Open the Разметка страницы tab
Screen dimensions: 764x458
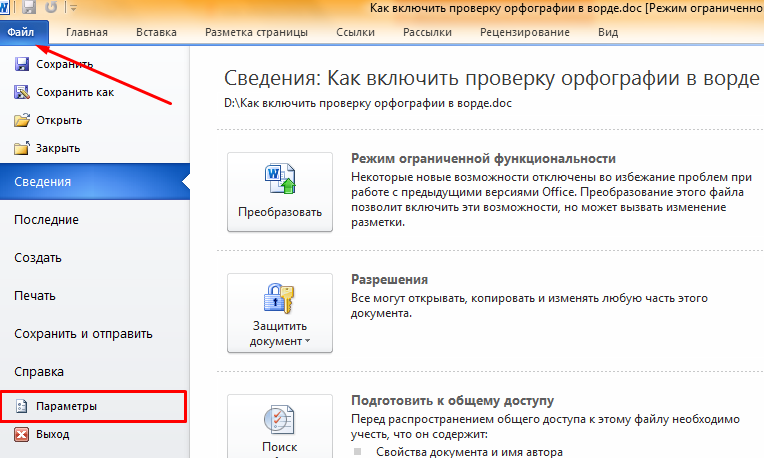tap(256, 33)
